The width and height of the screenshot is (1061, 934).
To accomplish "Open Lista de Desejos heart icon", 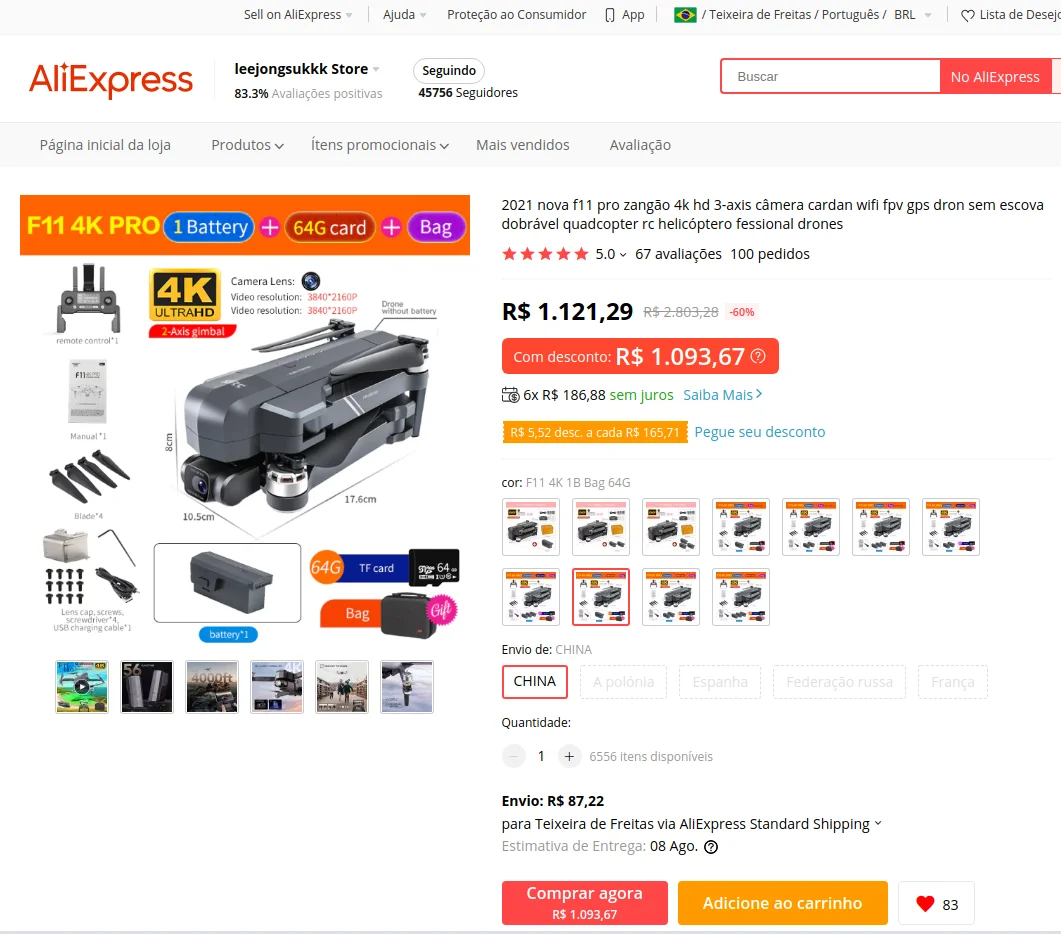I will click(x=968, y=16).
